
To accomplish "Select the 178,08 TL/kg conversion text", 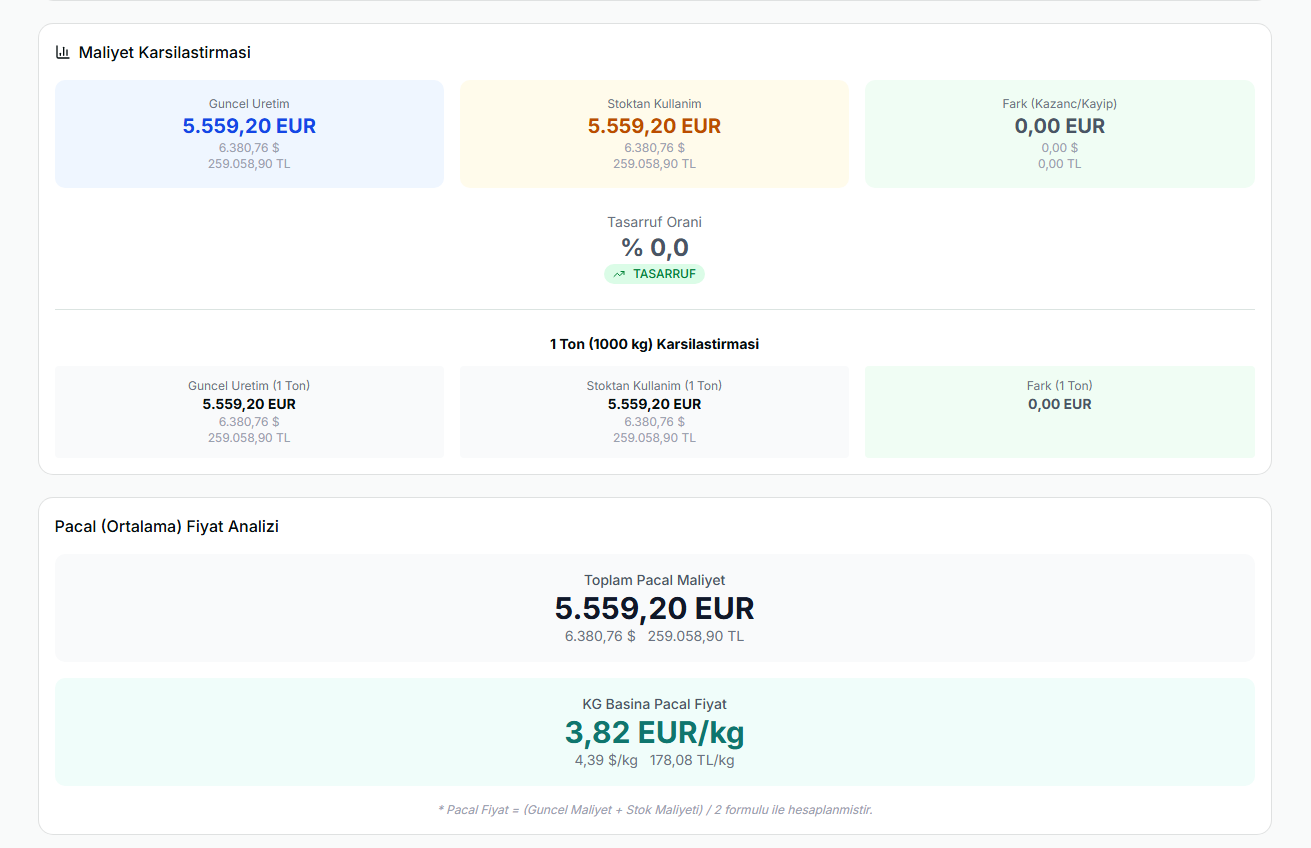I will (692, 761).
